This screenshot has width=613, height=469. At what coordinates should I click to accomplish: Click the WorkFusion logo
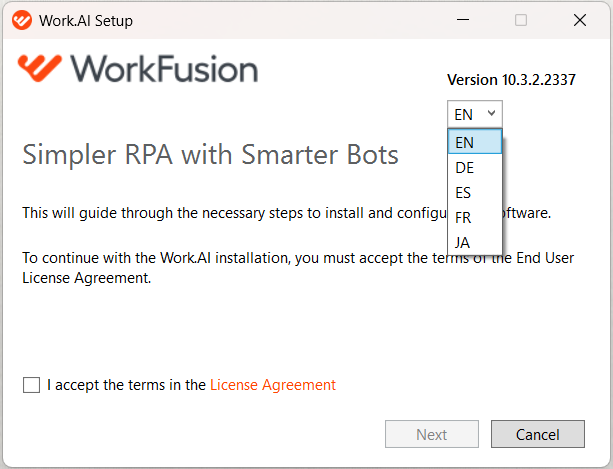[138, 69]
